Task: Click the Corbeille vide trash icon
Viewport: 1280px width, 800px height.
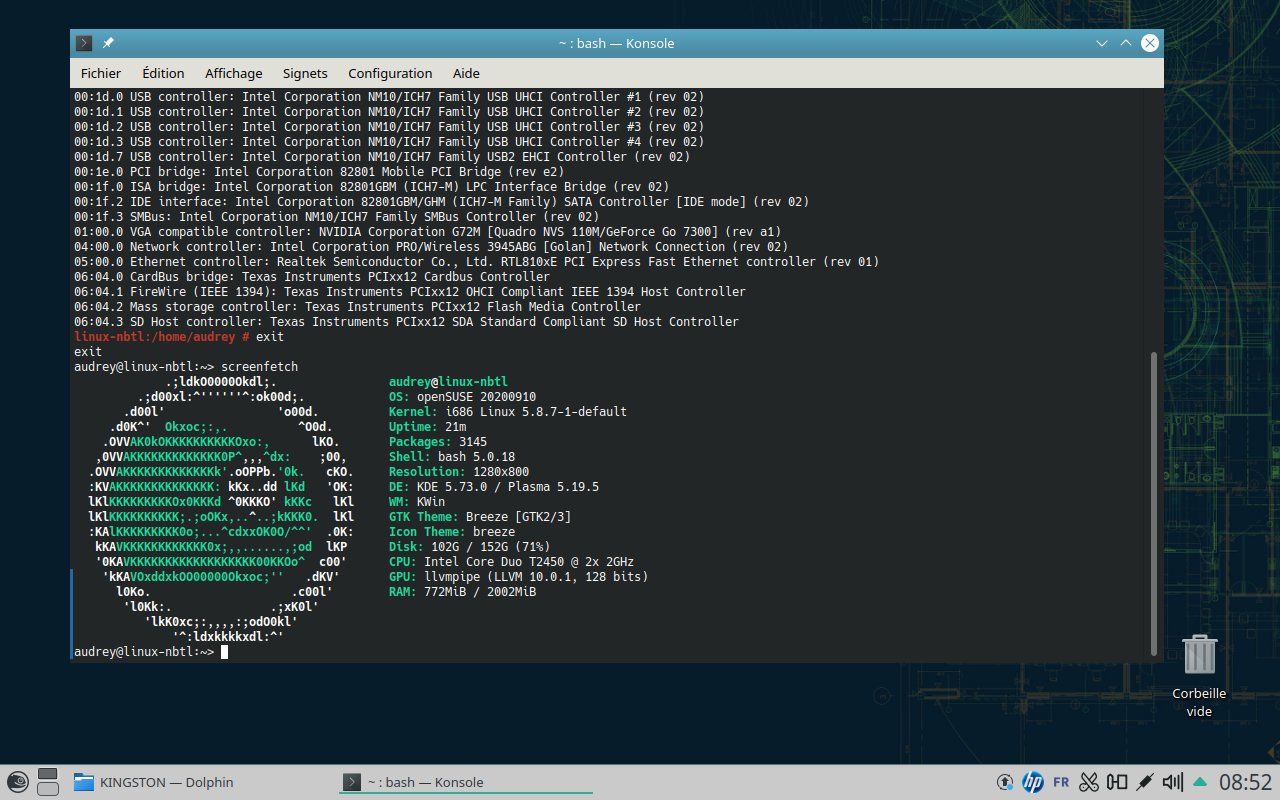Action: click(1198, 655)
